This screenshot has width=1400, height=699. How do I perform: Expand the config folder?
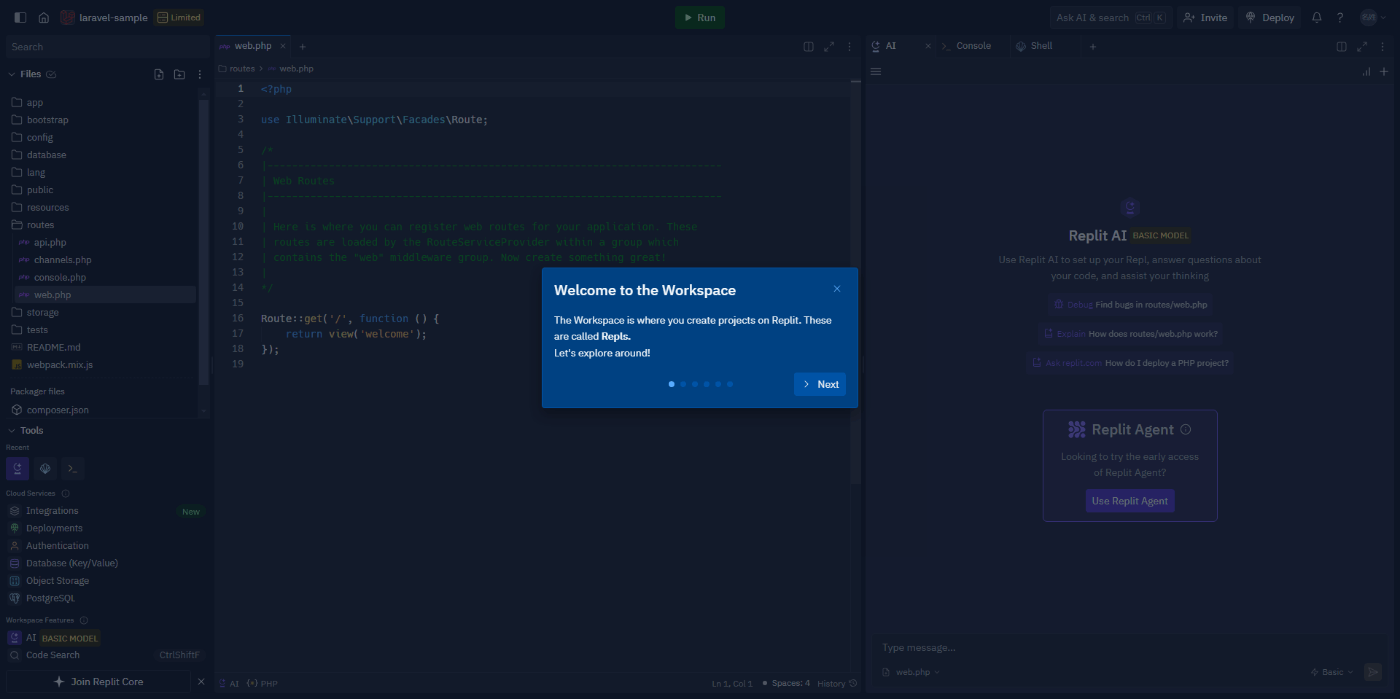coord(102,137)
